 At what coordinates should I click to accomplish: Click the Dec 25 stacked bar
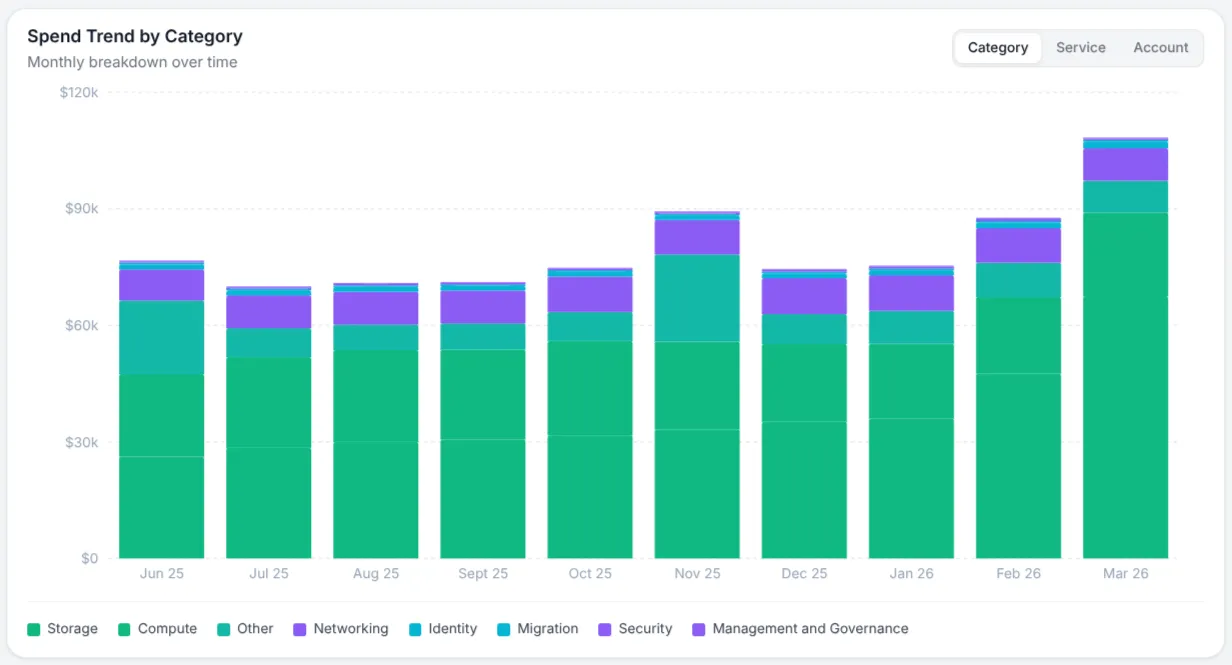coord(804,413)
